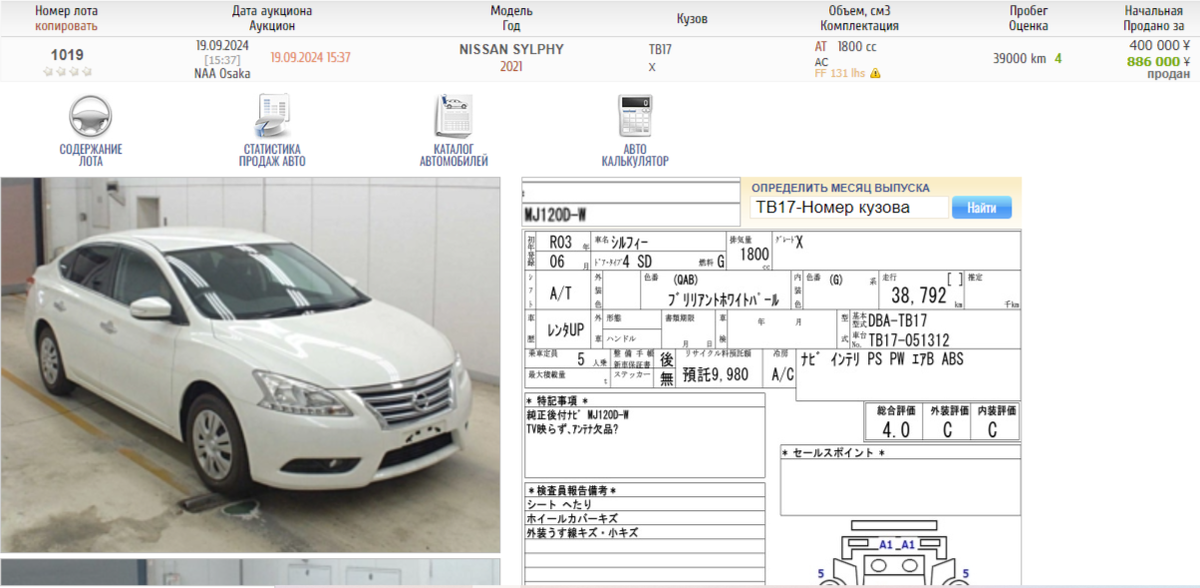This screenshot has height=588, width=1200.
Task: Click the Дата аукциона column header
Action: 272,11
